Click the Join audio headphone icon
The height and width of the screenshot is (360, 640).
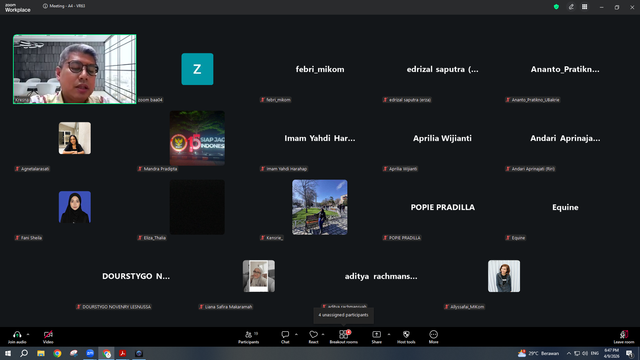pos(17,334)
